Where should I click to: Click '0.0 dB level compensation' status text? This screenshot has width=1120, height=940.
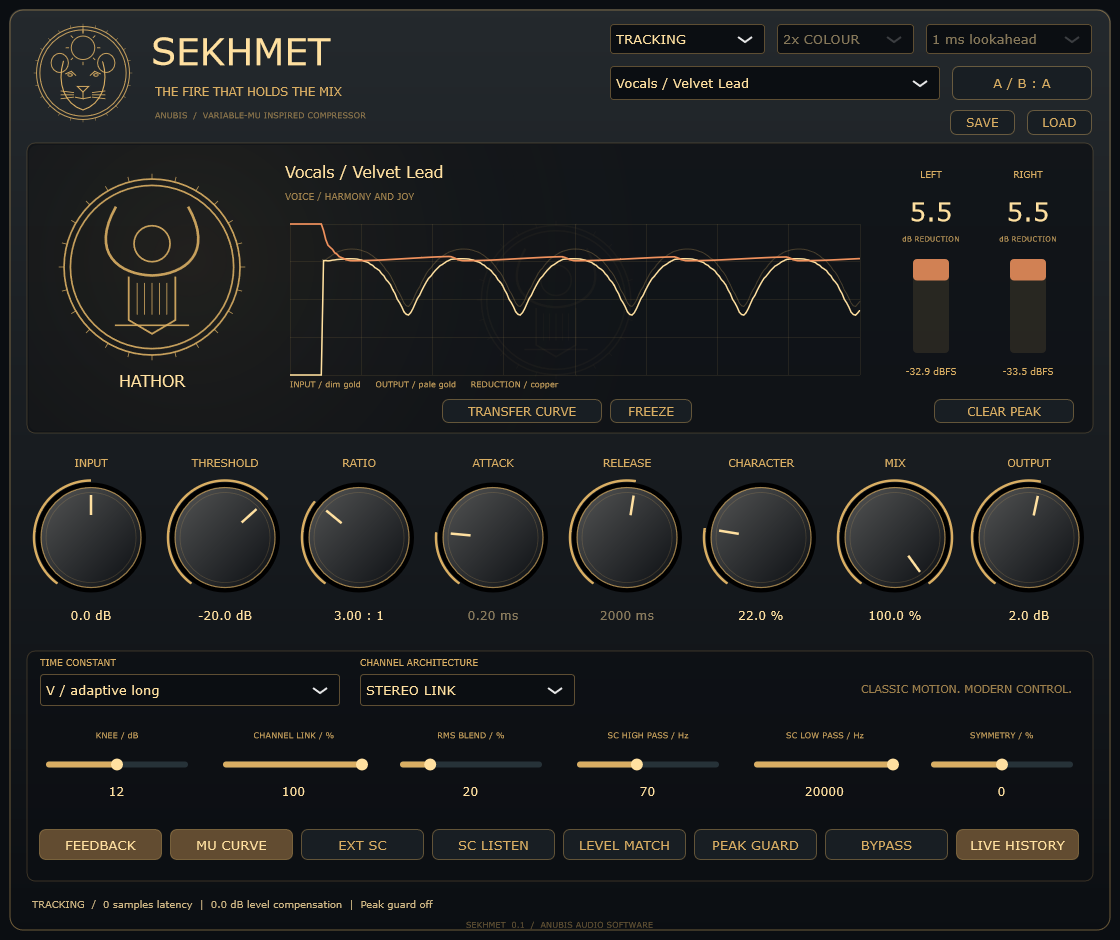276,904
